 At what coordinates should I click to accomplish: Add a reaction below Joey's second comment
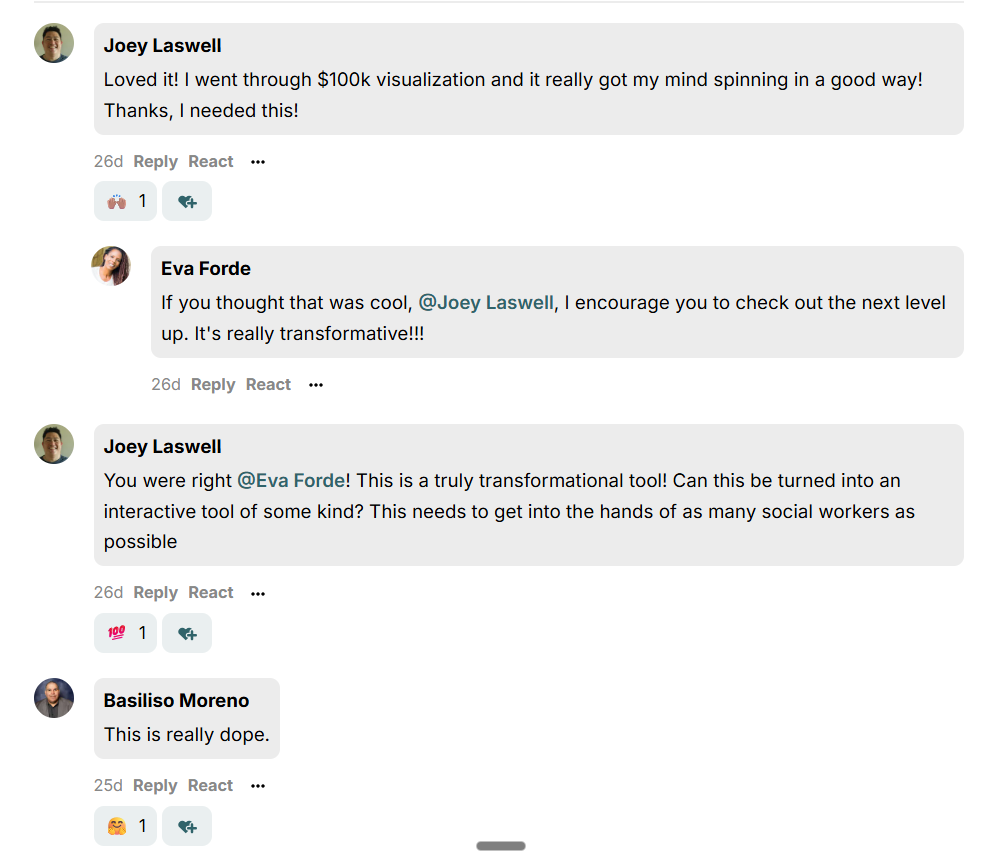187,633
